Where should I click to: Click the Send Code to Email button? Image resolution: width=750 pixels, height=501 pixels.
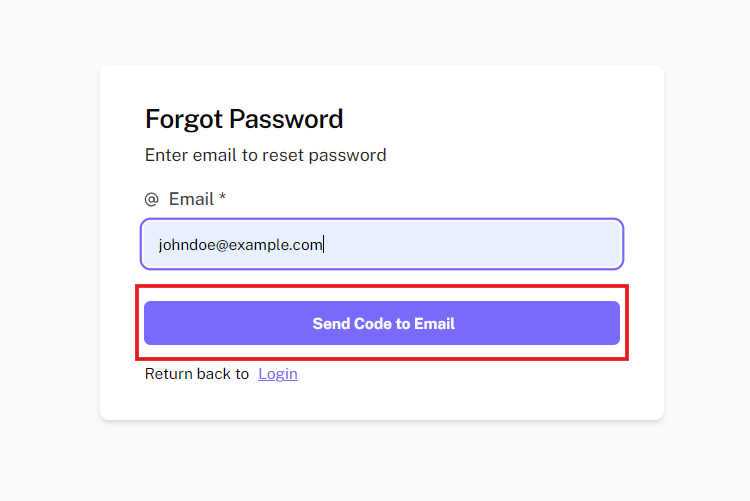click(x=382, y=323)
